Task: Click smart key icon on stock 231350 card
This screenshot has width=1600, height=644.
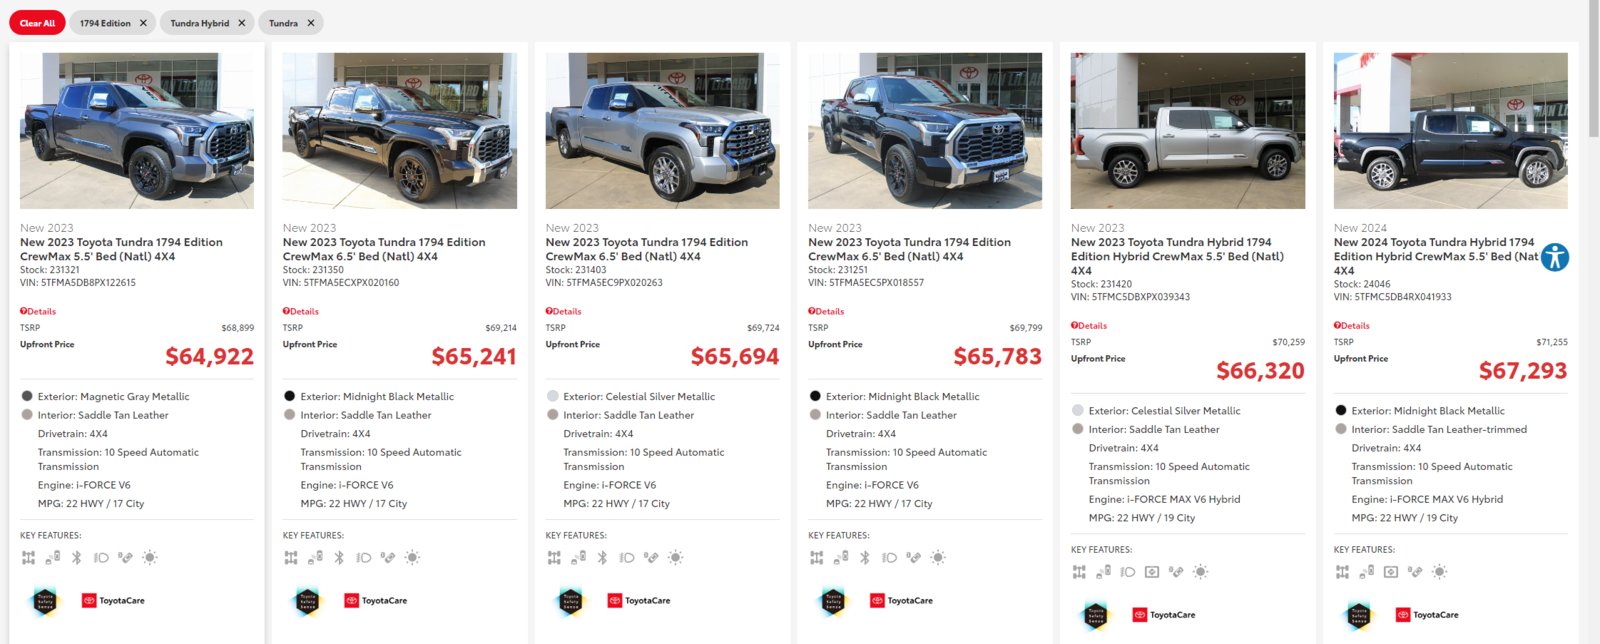Action: point(315,558)
